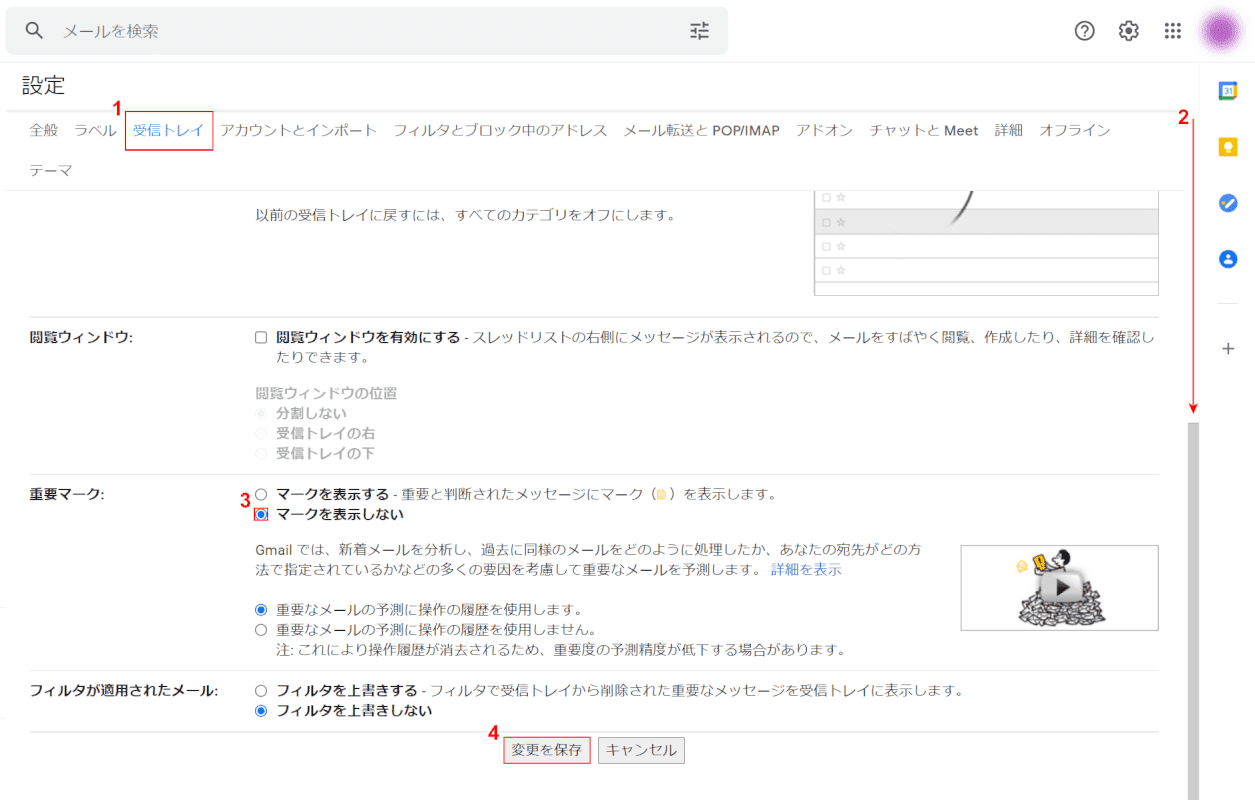Open the アドオン tab
The width and height of the screenshot is (1255, 800).
[824, 130]
